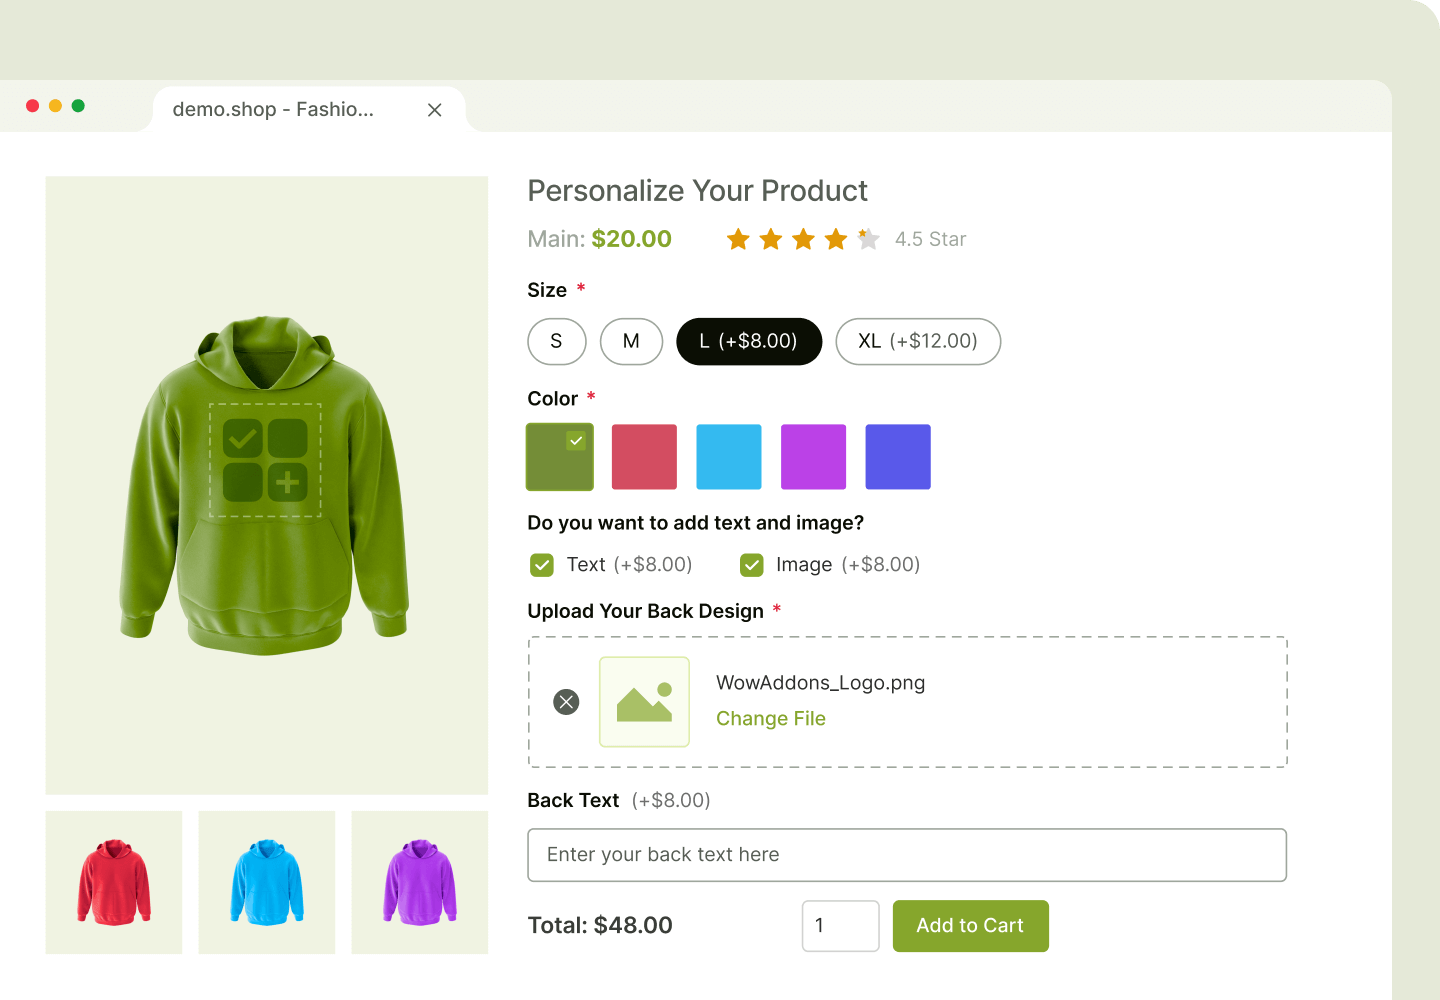Remove the uploaded WowAddons_Logo.png file
The height and width of the screenshot is (1000, 1440).
click(566, 702)
